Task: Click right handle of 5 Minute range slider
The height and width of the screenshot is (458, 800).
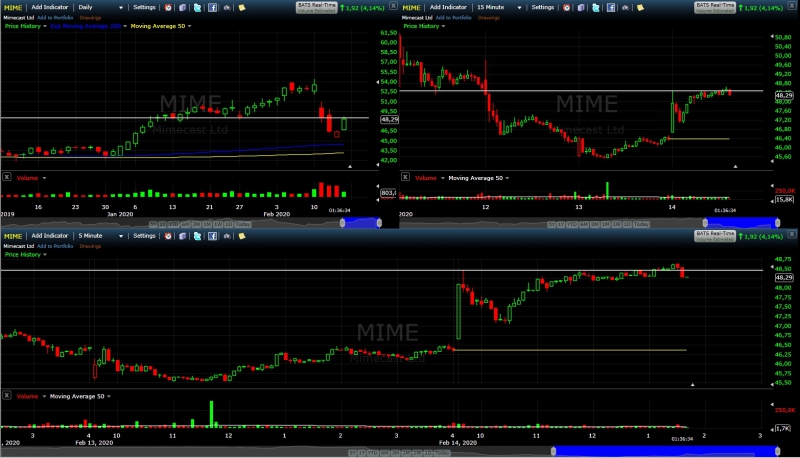Action: coord(778,451)
